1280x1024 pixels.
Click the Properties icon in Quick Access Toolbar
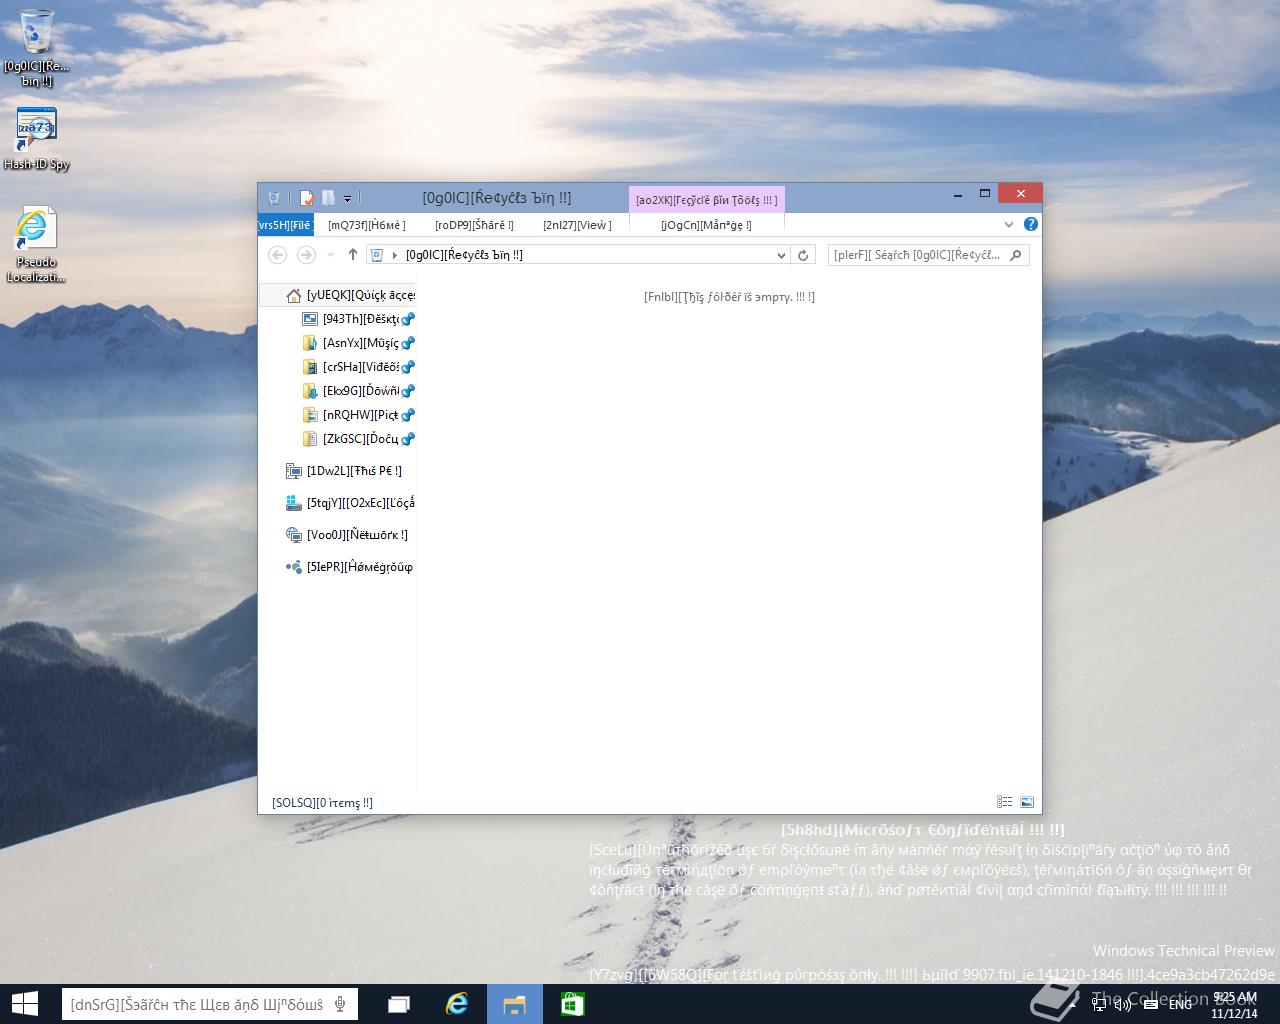coord(307,198)
